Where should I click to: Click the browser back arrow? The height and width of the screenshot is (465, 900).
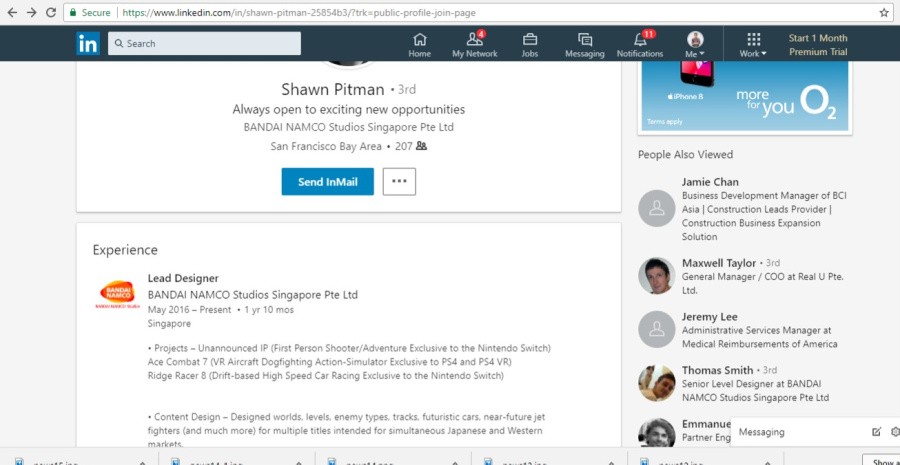pyautogui.click(x=12, y=12)
